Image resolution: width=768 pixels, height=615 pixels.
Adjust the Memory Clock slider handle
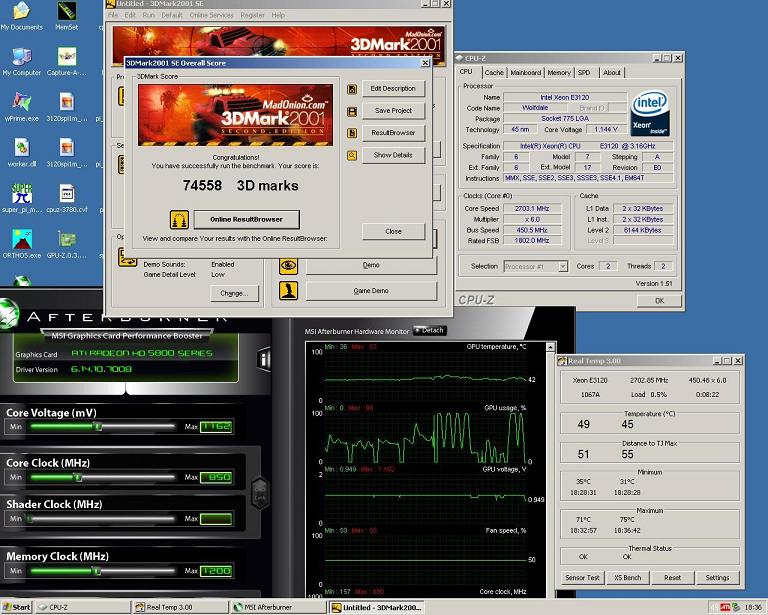click(x=97, y=570)
